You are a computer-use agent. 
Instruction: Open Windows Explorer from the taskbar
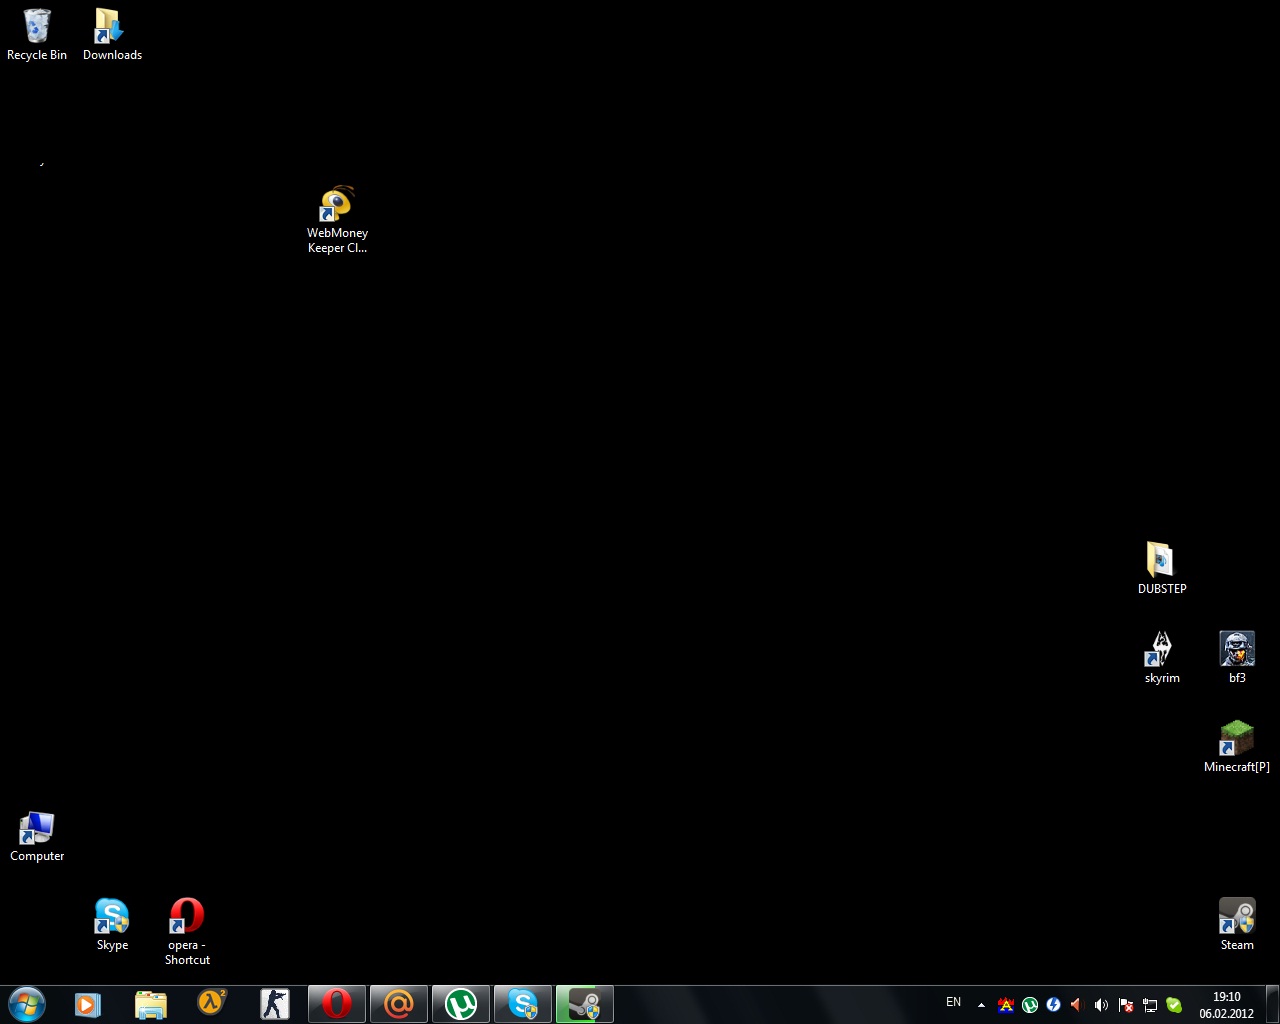click(x=150, y=1004)
